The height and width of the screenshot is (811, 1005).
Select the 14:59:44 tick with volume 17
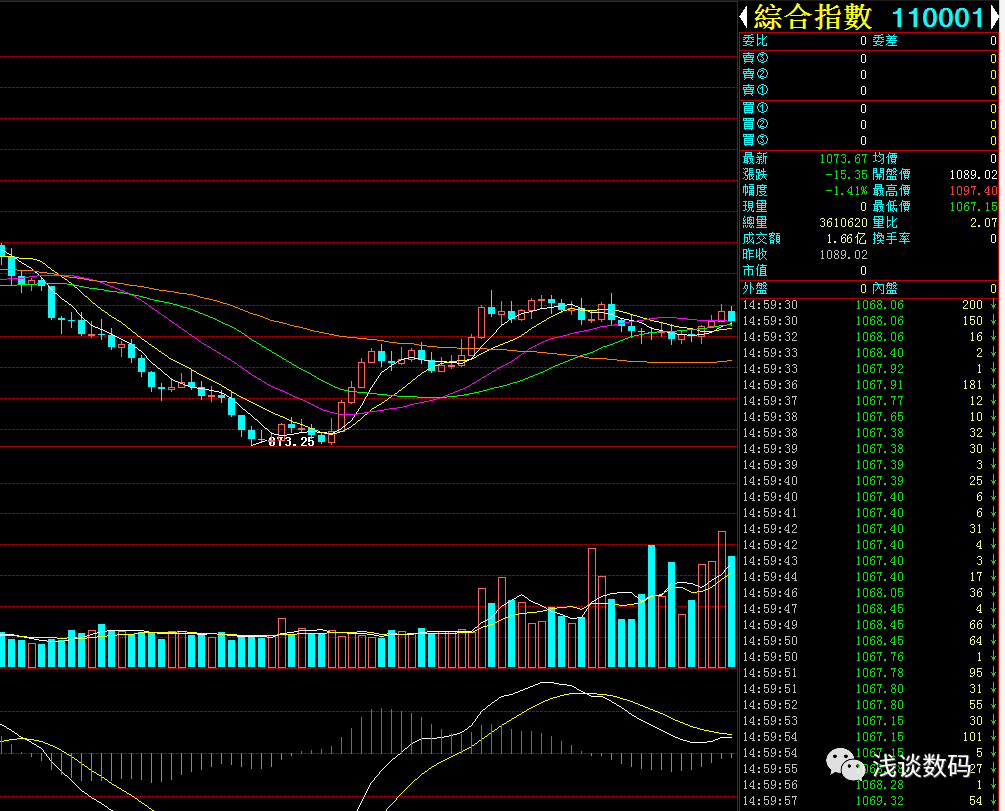[869, 577]
